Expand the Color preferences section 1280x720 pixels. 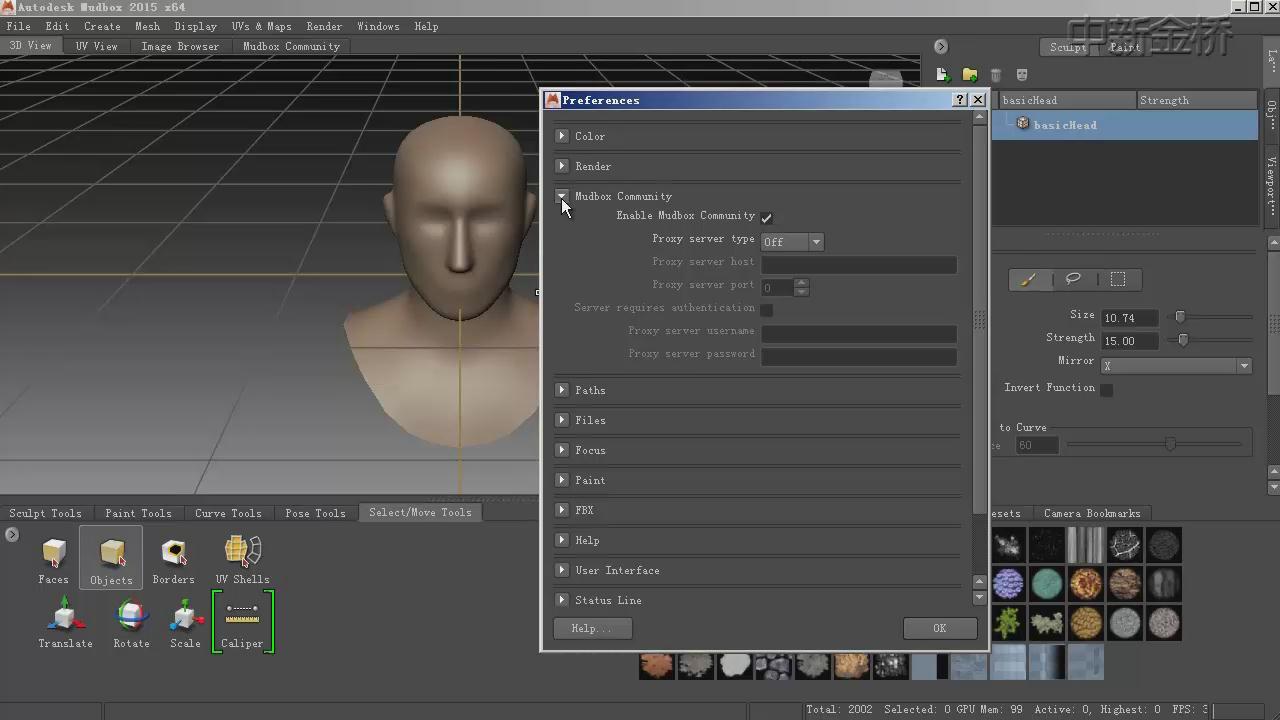562,136
